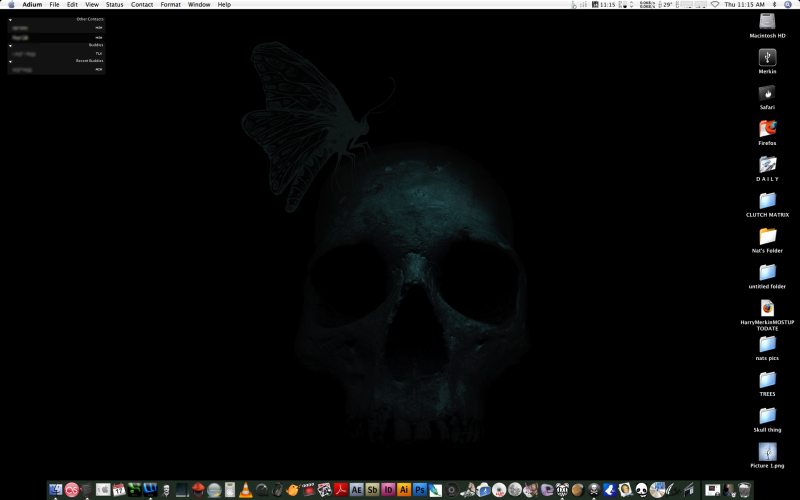Select the contact under Recent Buddies
800x500 pixels.
point(56,69)
